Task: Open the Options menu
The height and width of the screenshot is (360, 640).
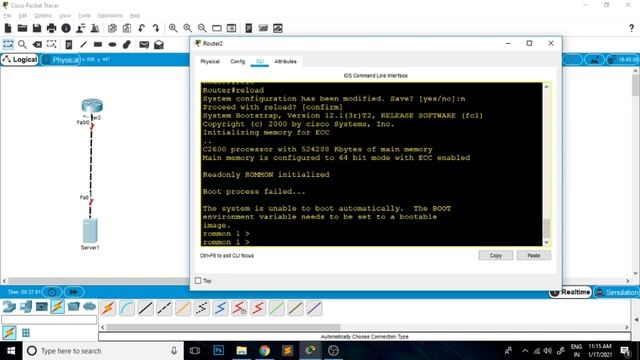Action: tap(42, 16)
